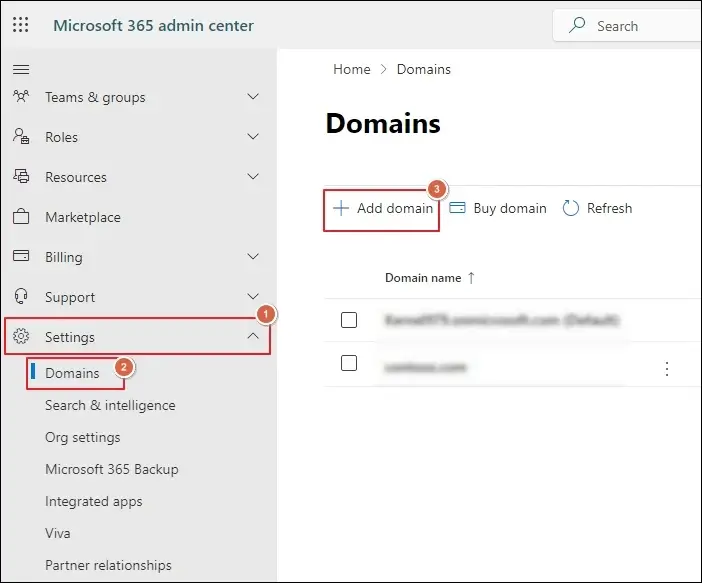Open Integrated apps

click(94, 502)
